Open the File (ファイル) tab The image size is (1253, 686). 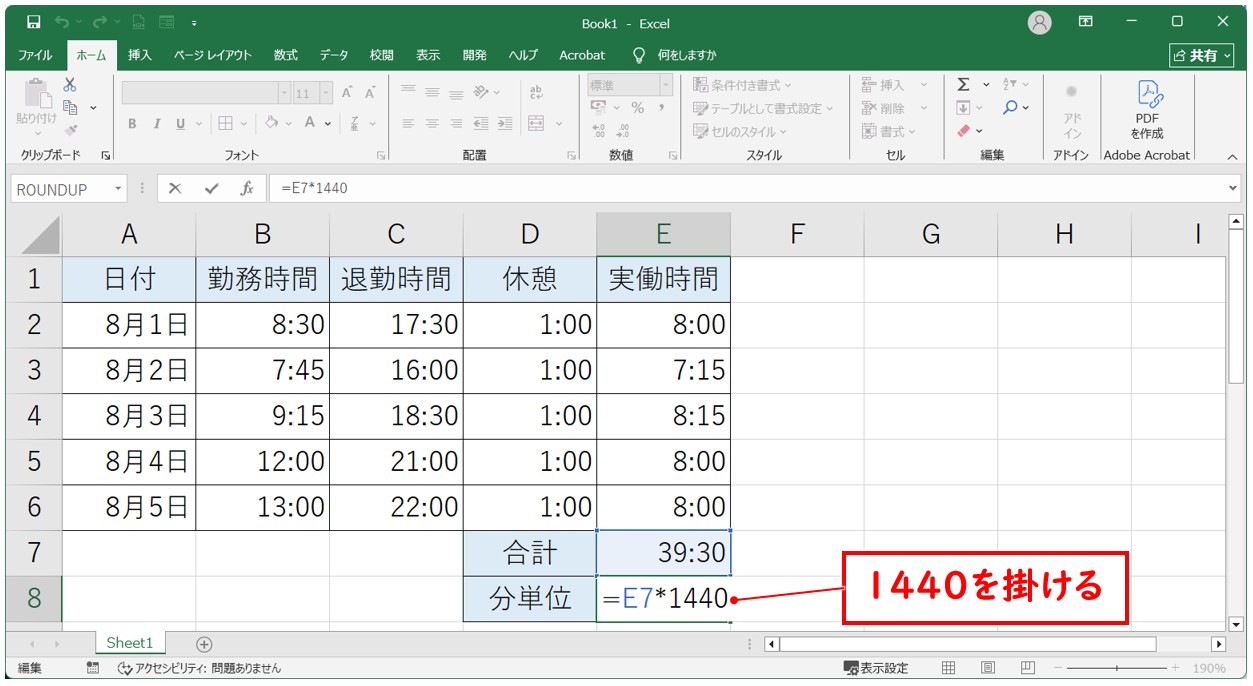(36, 55)
